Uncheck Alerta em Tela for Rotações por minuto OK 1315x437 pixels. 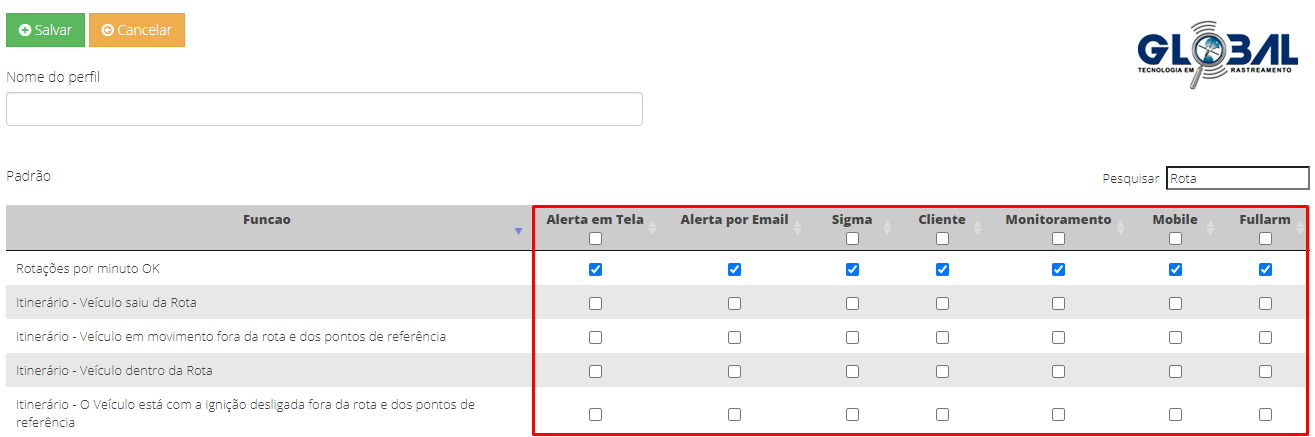595,269
